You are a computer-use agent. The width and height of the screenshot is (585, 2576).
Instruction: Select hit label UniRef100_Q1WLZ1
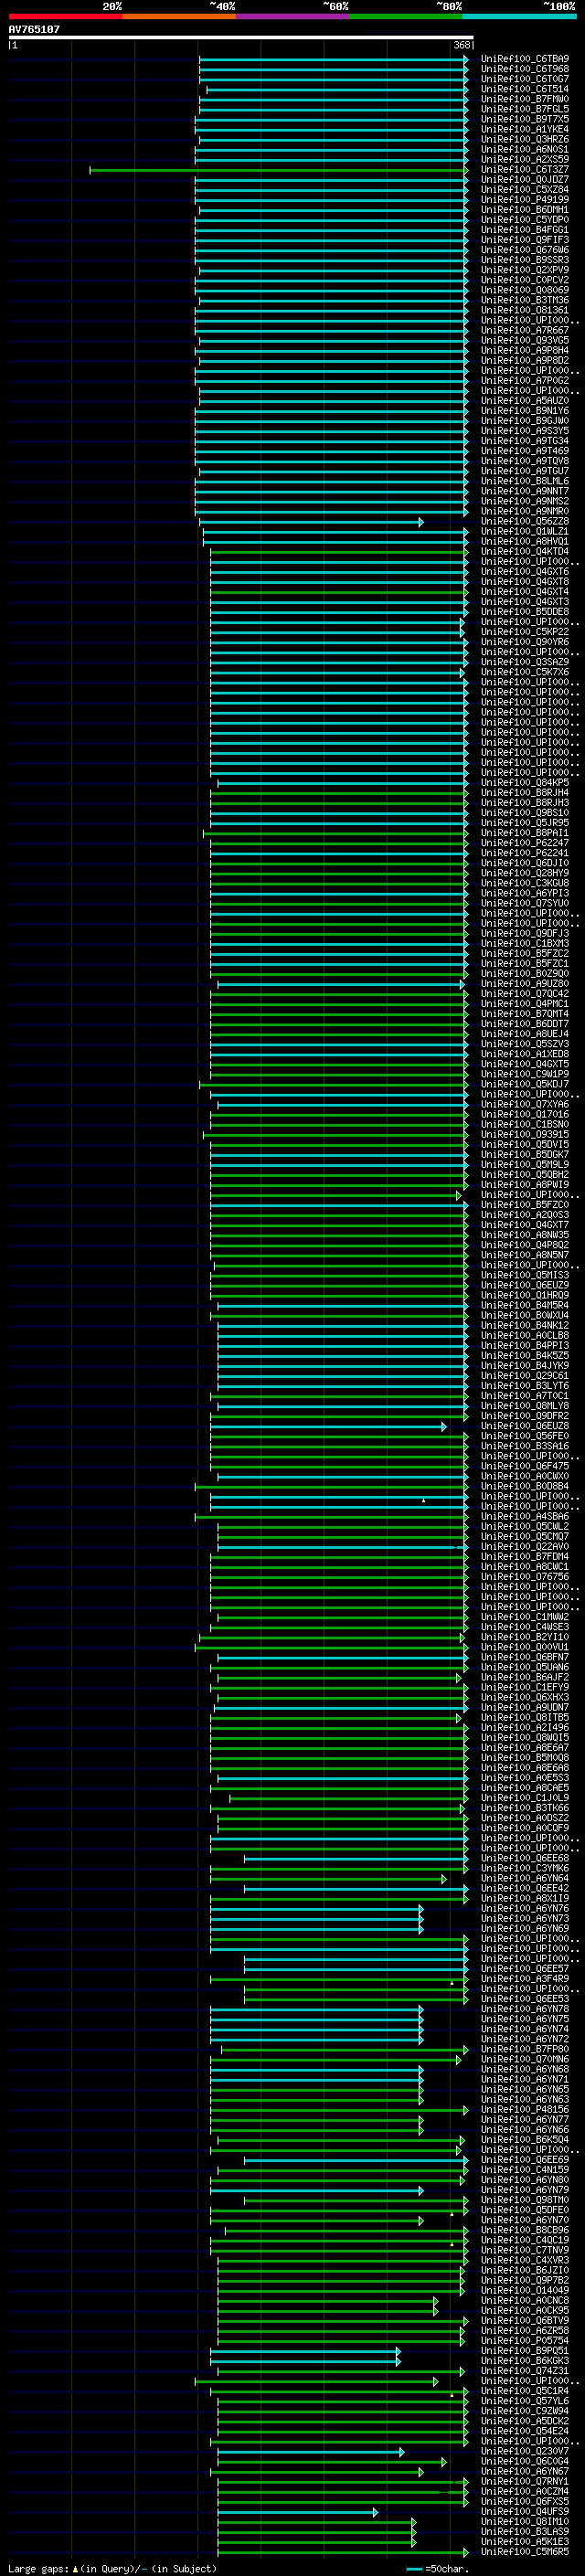pos(524,531)
